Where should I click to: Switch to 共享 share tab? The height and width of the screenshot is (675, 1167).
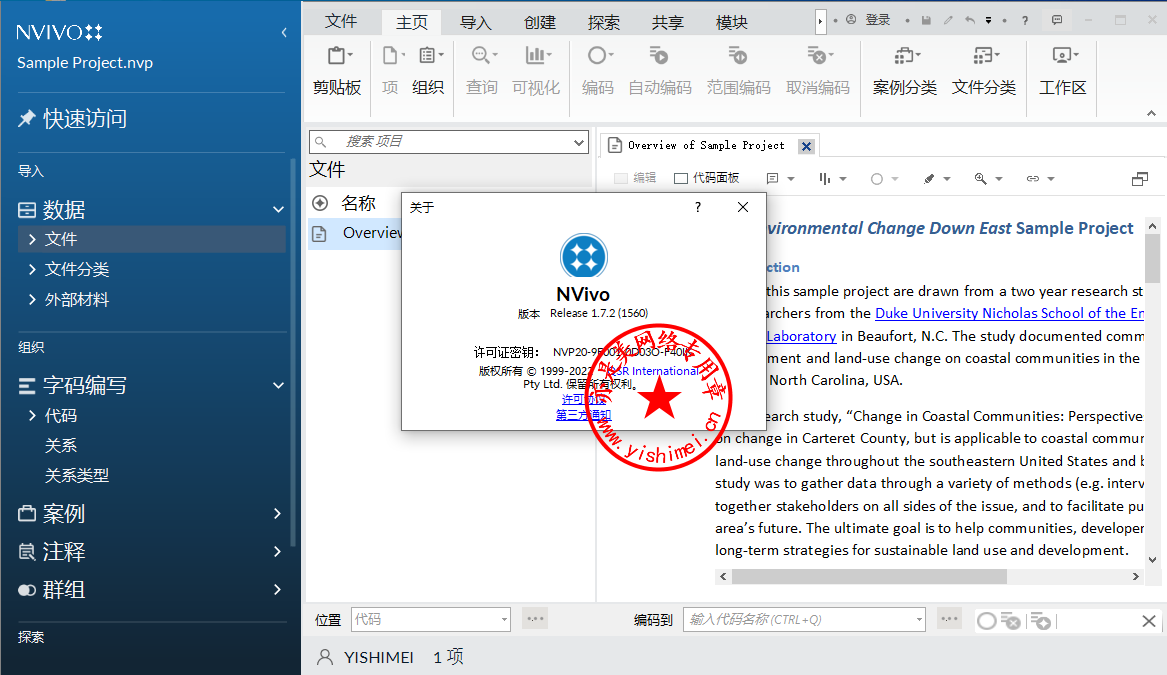668,22
